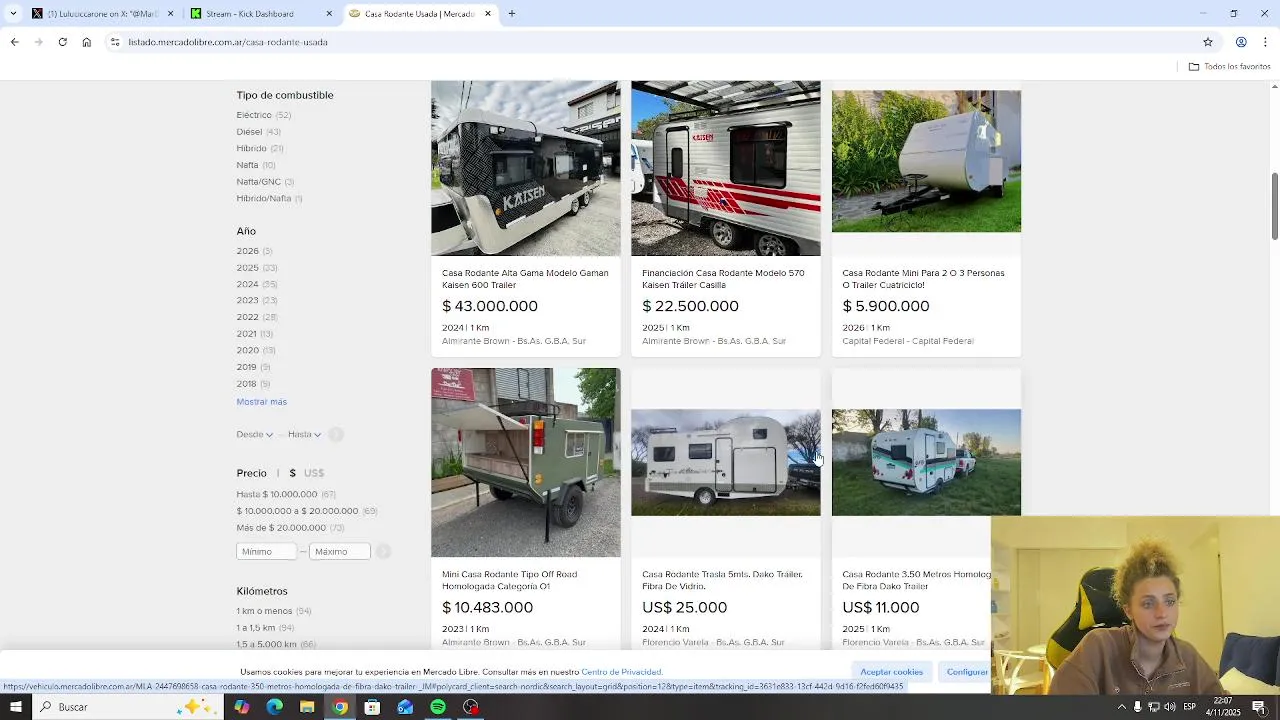Click the Máximo price field
Screen dimensions: 1280x720
click(x=340, y=552)
